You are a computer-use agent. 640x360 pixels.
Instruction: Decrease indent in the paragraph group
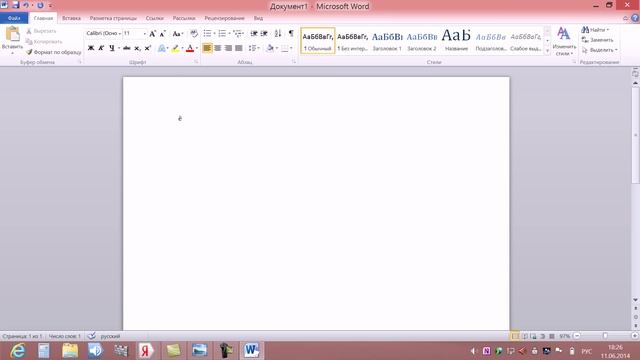[253, 33]
